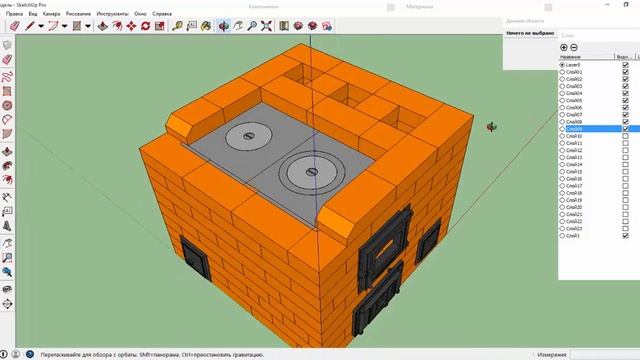The image size is (640, 360).
Task: Hide the selected layer Слой09
Action: pos(625,129)
